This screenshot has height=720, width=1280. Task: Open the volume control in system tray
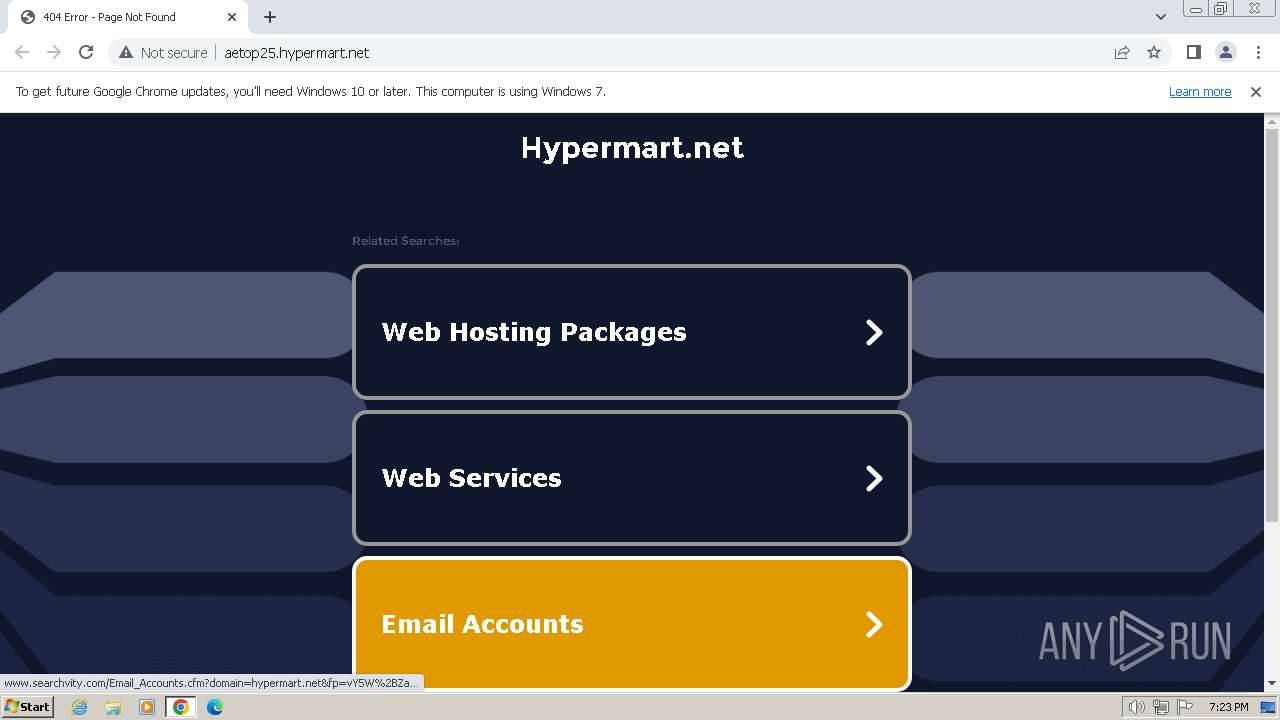1137,707
